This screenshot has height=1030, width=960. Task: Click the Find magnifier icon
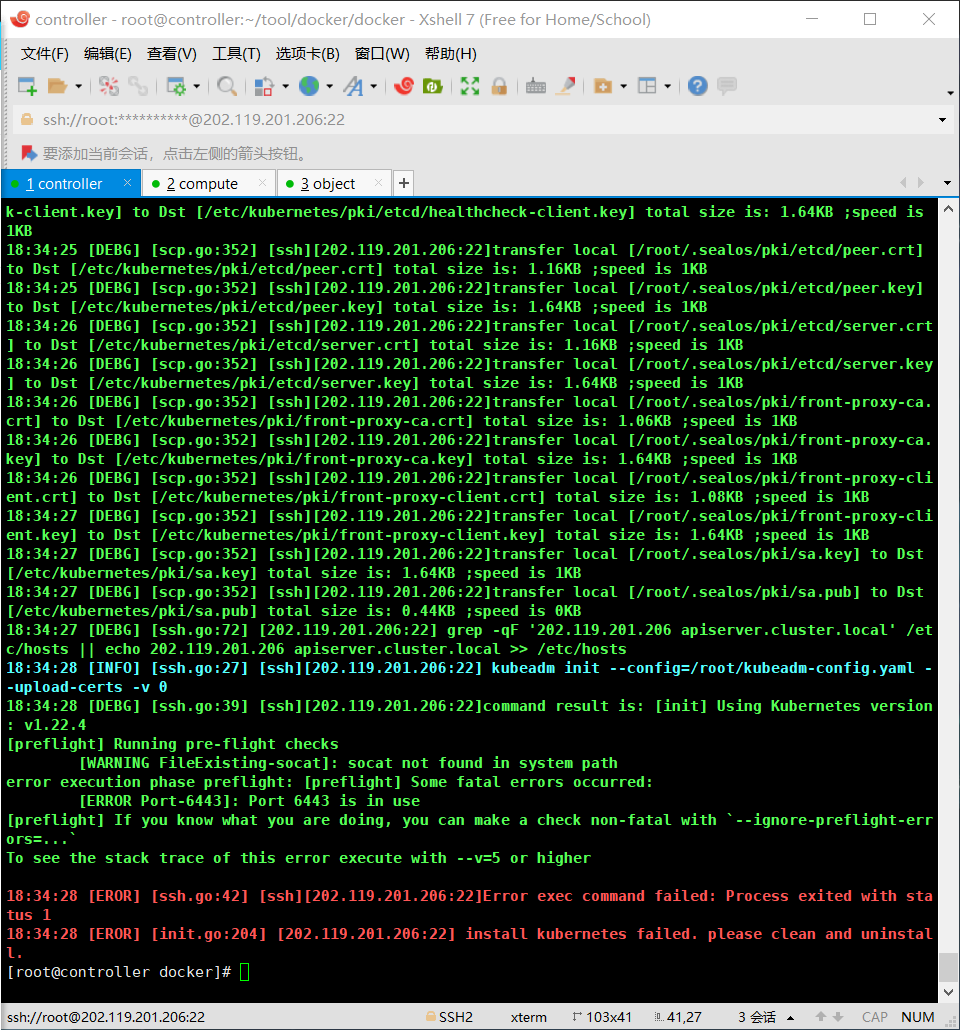tap(227, 86)
